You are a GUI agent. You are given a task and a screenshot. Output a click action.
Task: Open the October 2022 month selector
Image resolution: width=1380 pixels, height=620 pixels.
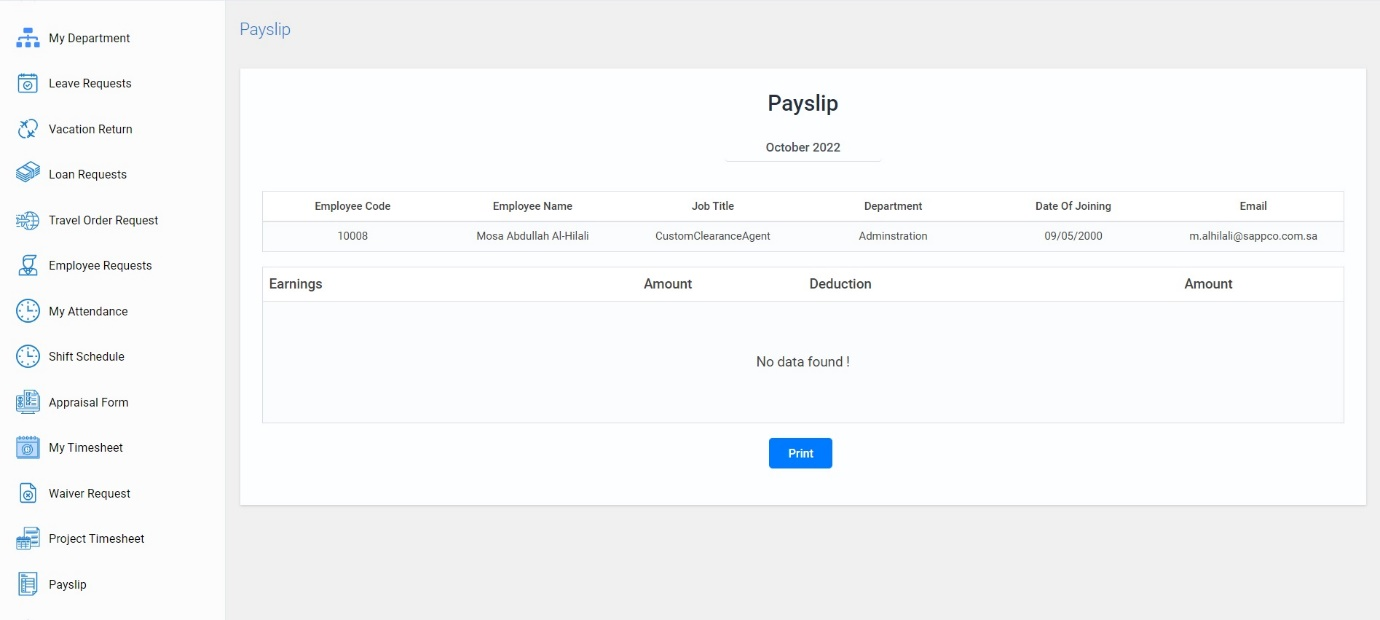(x=802, y=147)
